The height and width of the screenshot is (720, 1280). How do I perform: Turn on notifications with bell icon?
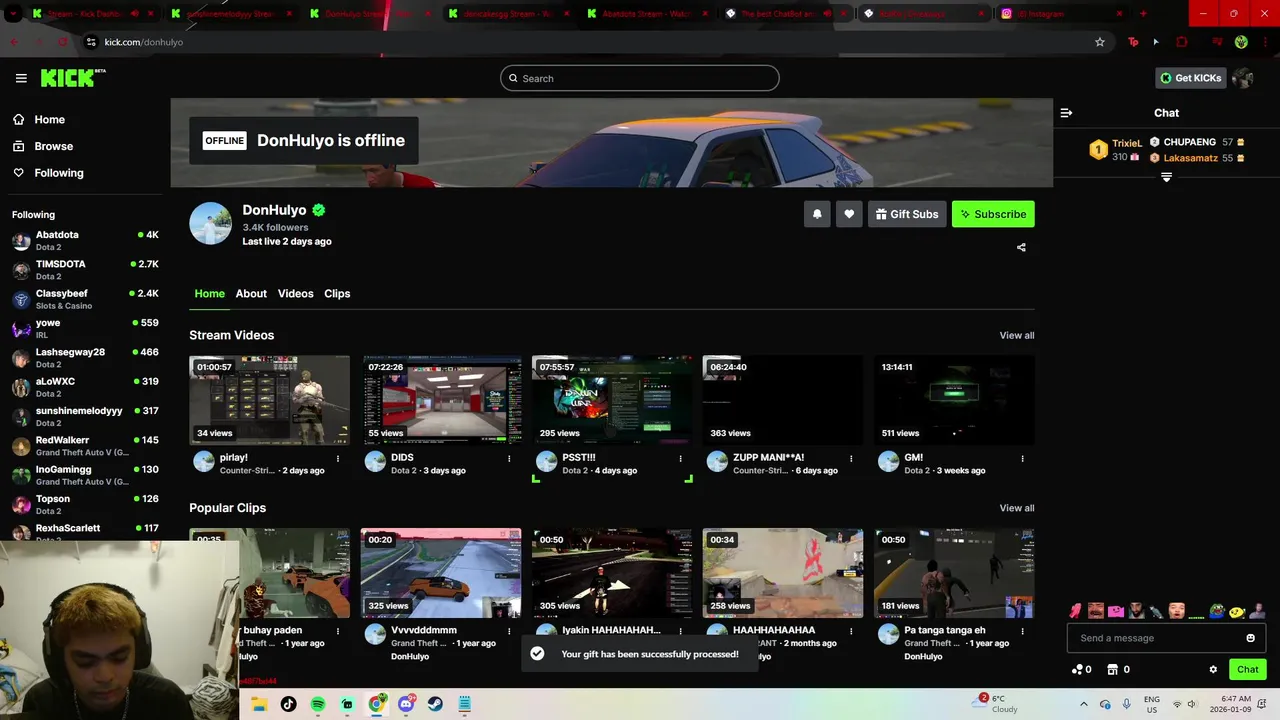pos(817,214)
